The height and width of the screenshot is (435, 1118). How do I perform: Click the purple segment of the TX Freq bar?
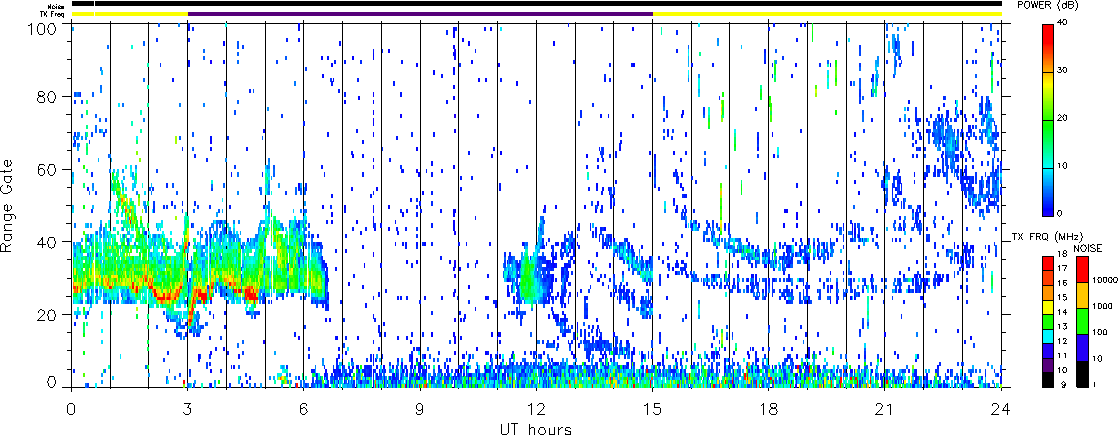pos(419,14)
